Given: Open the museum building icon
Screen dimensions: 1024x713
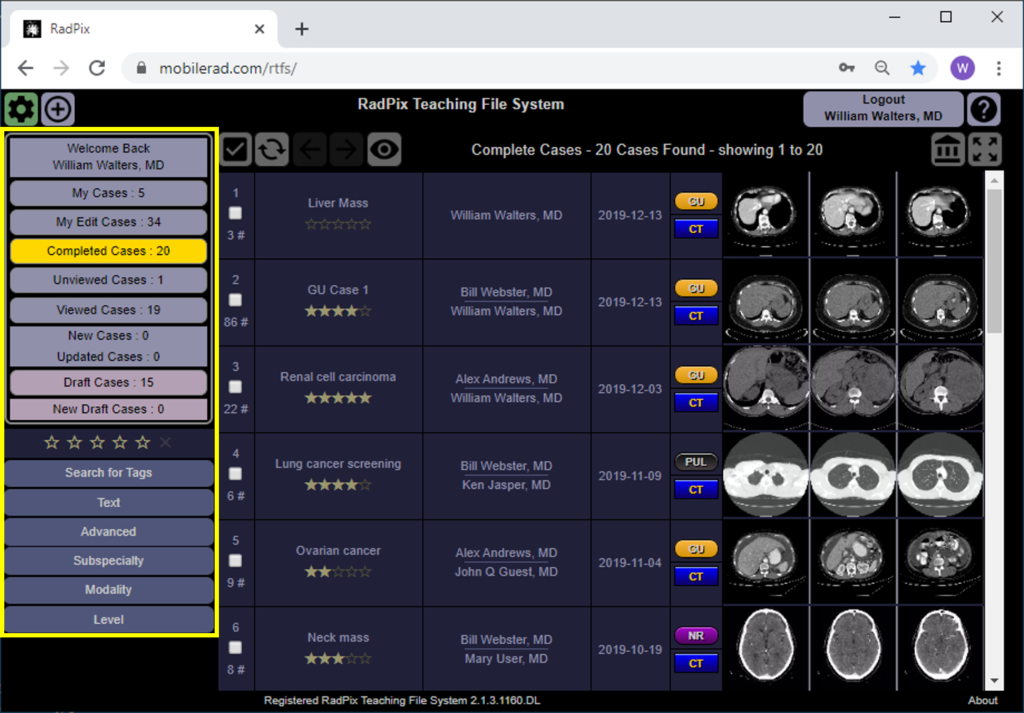Looking at the screenshot, I should click(x=948, y=150).
